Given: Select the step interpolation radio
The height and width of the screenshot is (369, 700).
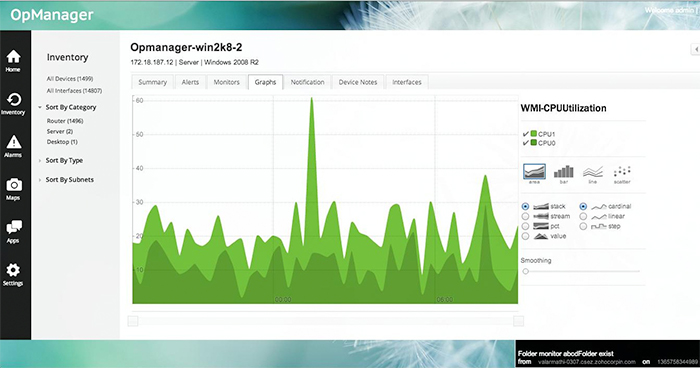Looking at the screenshot, I should (x=583, y=226).
